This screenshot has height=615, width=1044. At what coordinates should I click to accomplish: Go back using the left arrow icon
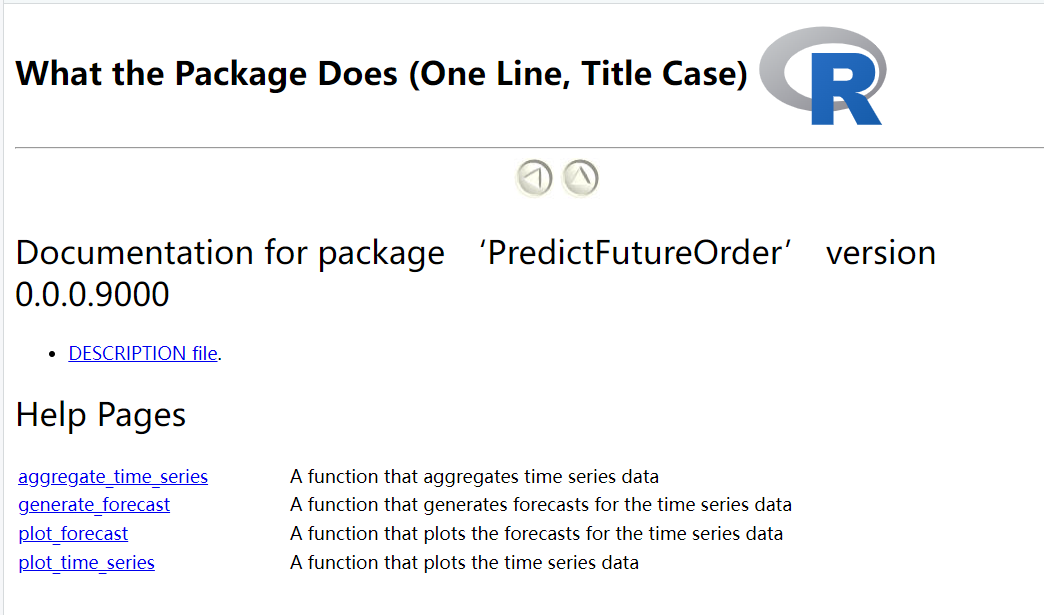(x=534, y=178)
